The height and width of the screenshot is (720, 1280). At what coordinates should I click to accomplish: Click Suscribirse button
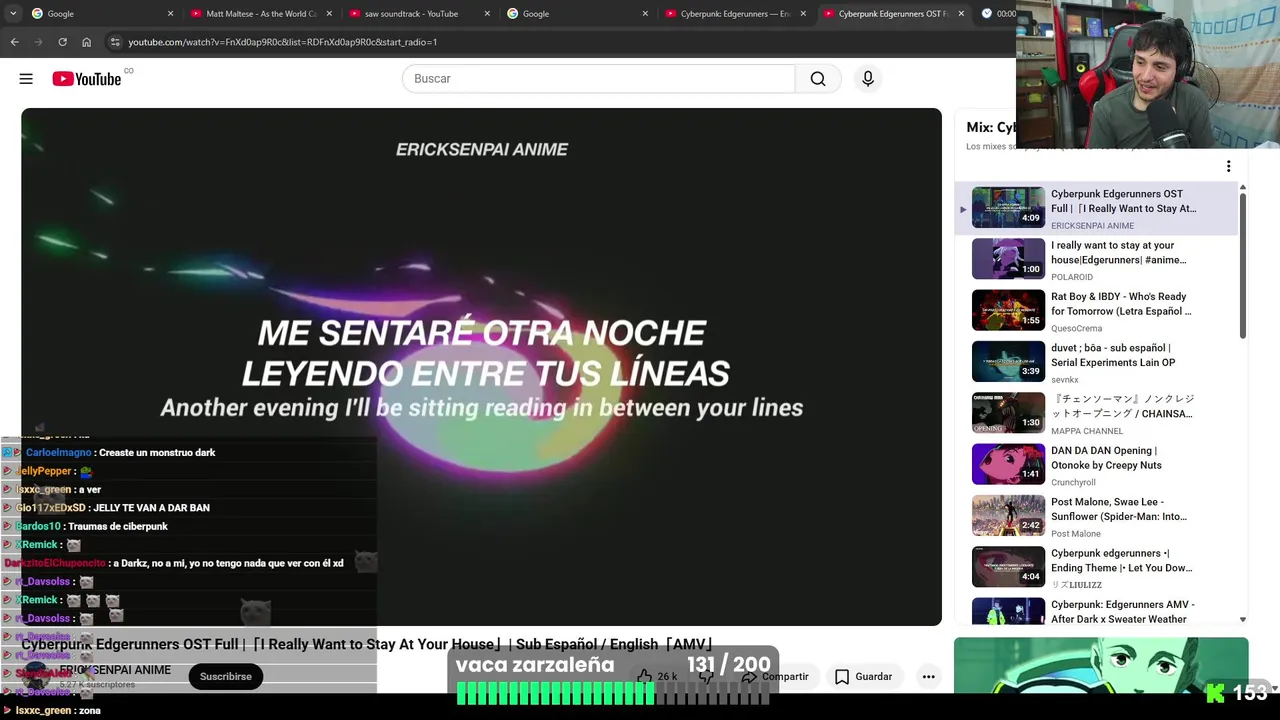[x=226, y=677]
